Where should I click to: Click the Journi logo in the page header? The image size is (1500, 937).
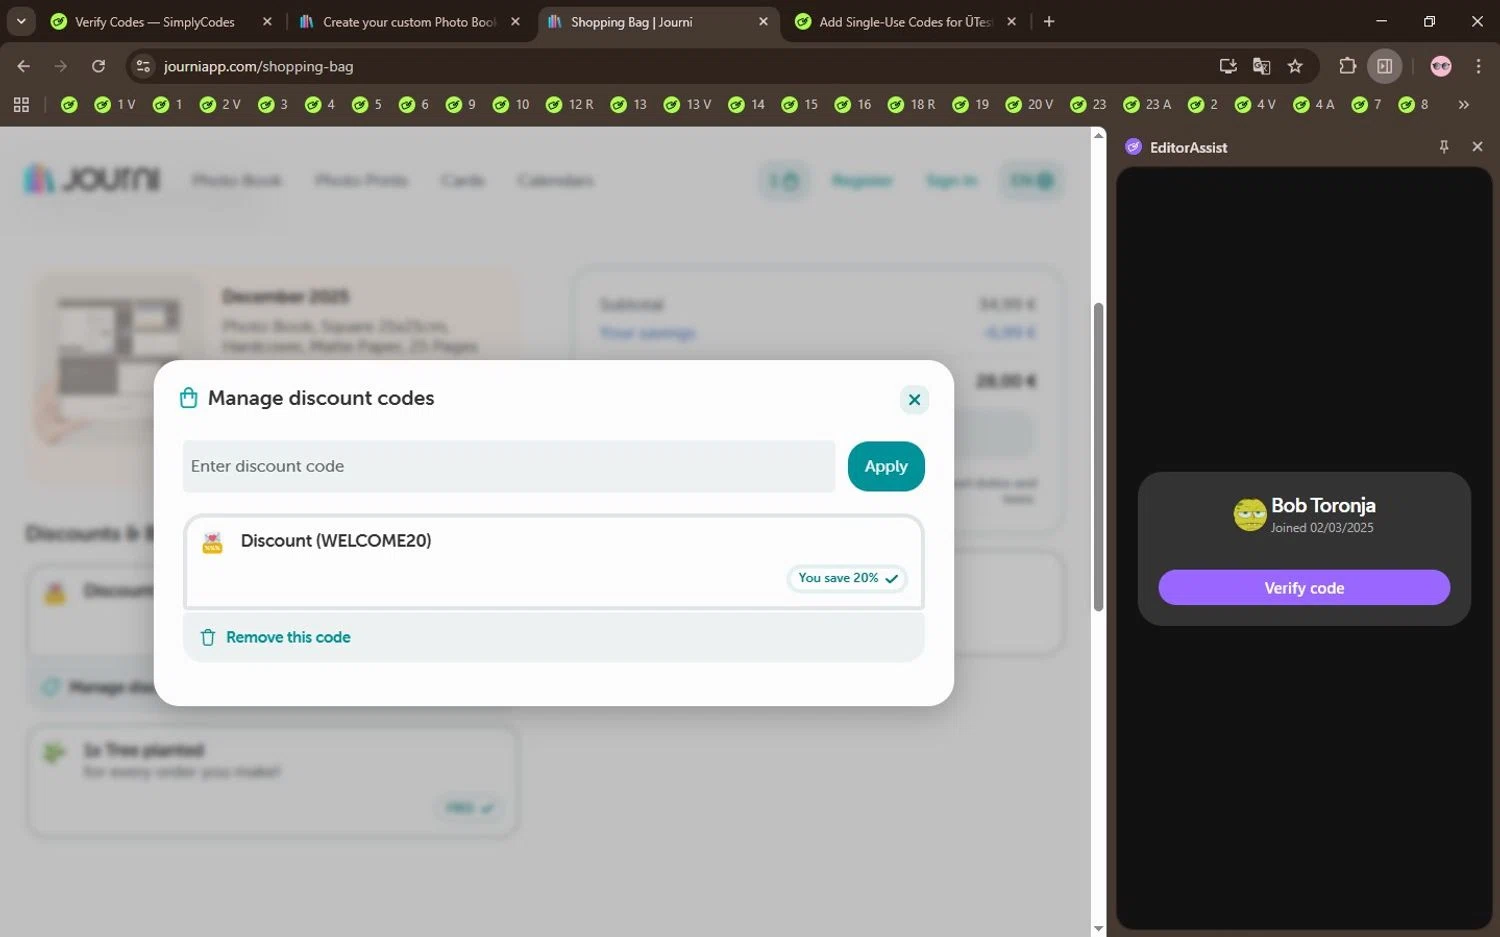coord(92,179)
